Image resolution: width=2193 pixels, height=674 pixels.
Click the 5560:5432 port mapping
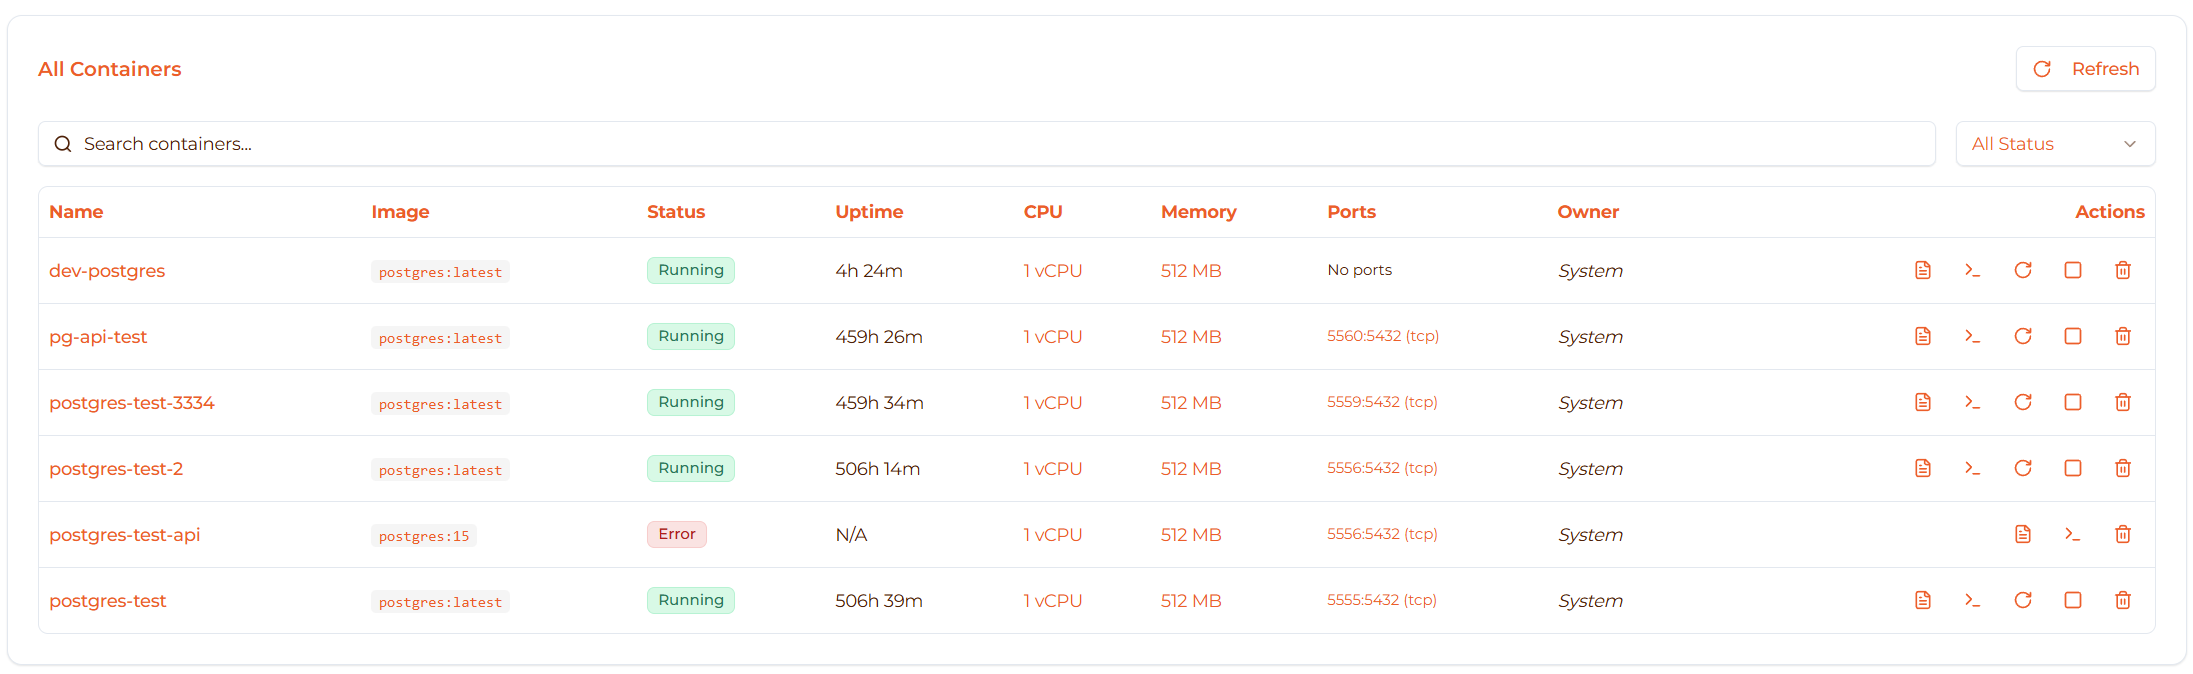click(1382, 336)
